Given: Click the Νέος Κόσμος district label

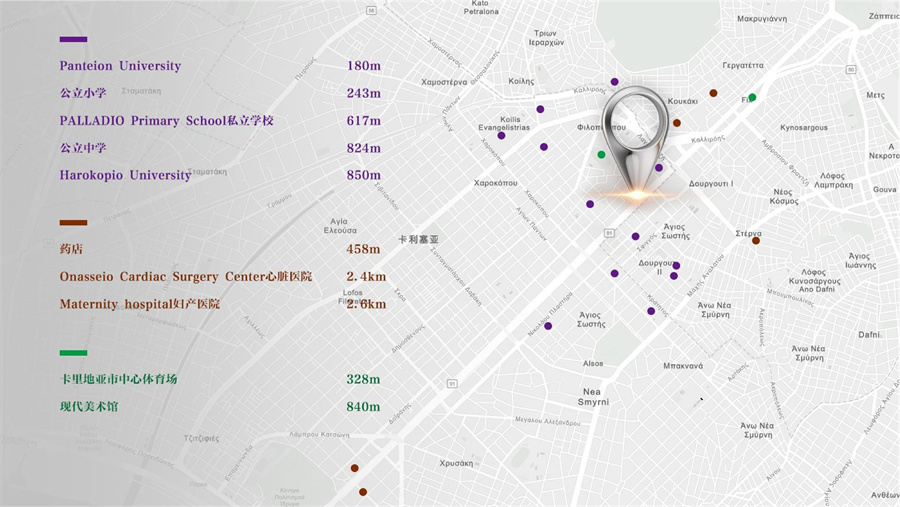Looking at the screenshot, I should (783, 196).
